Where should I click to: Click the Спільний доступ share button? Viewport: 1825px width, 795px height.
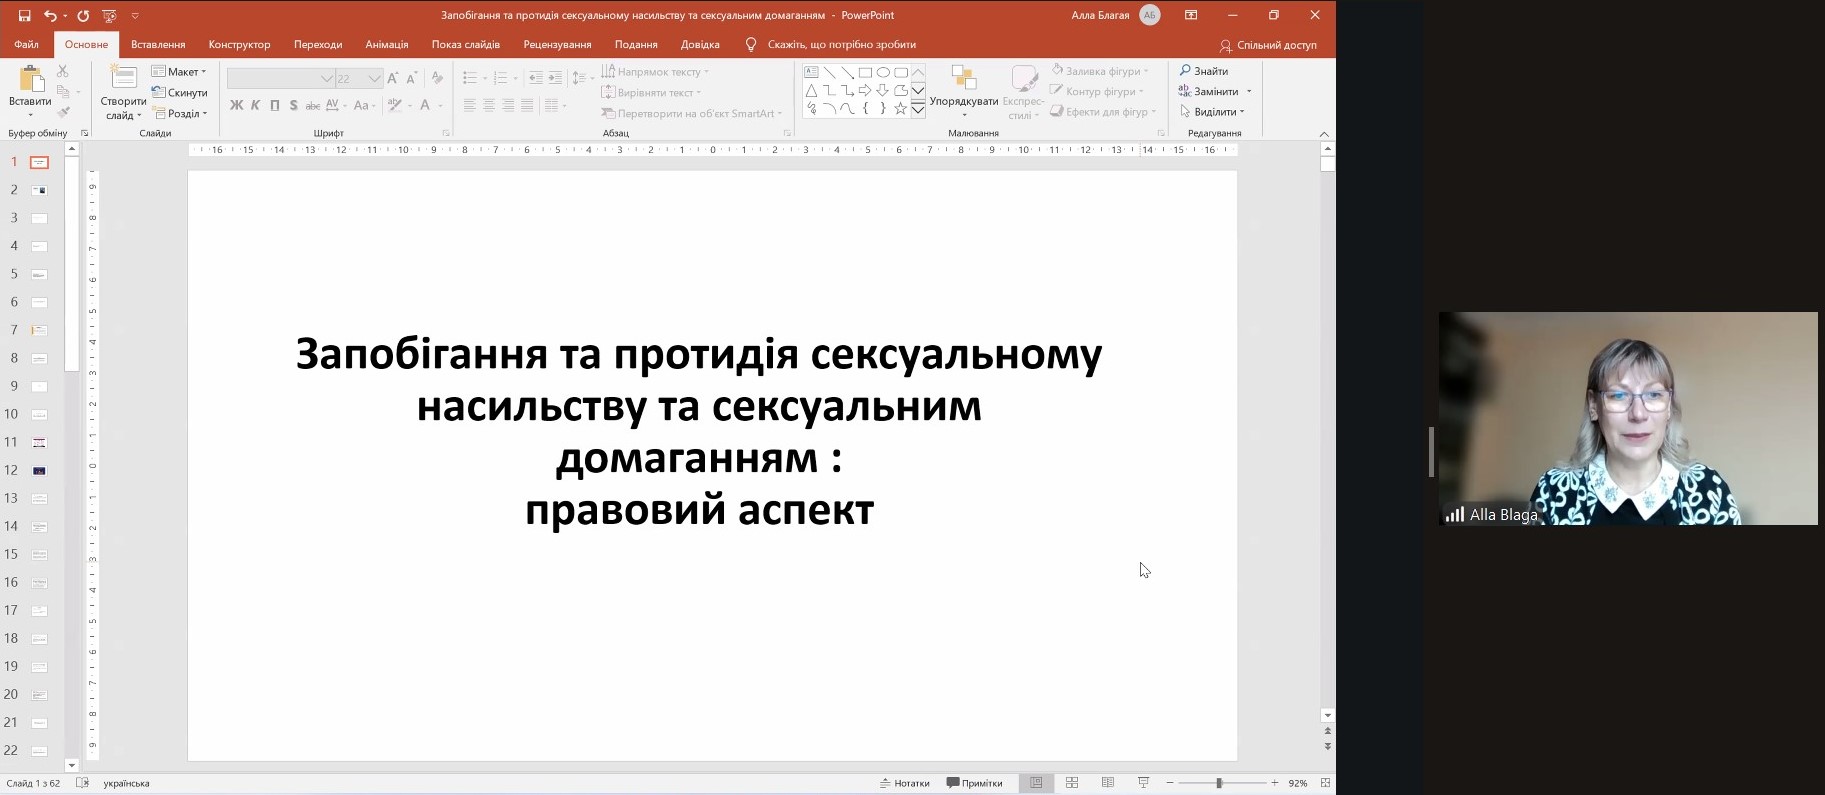point(1268,45)
